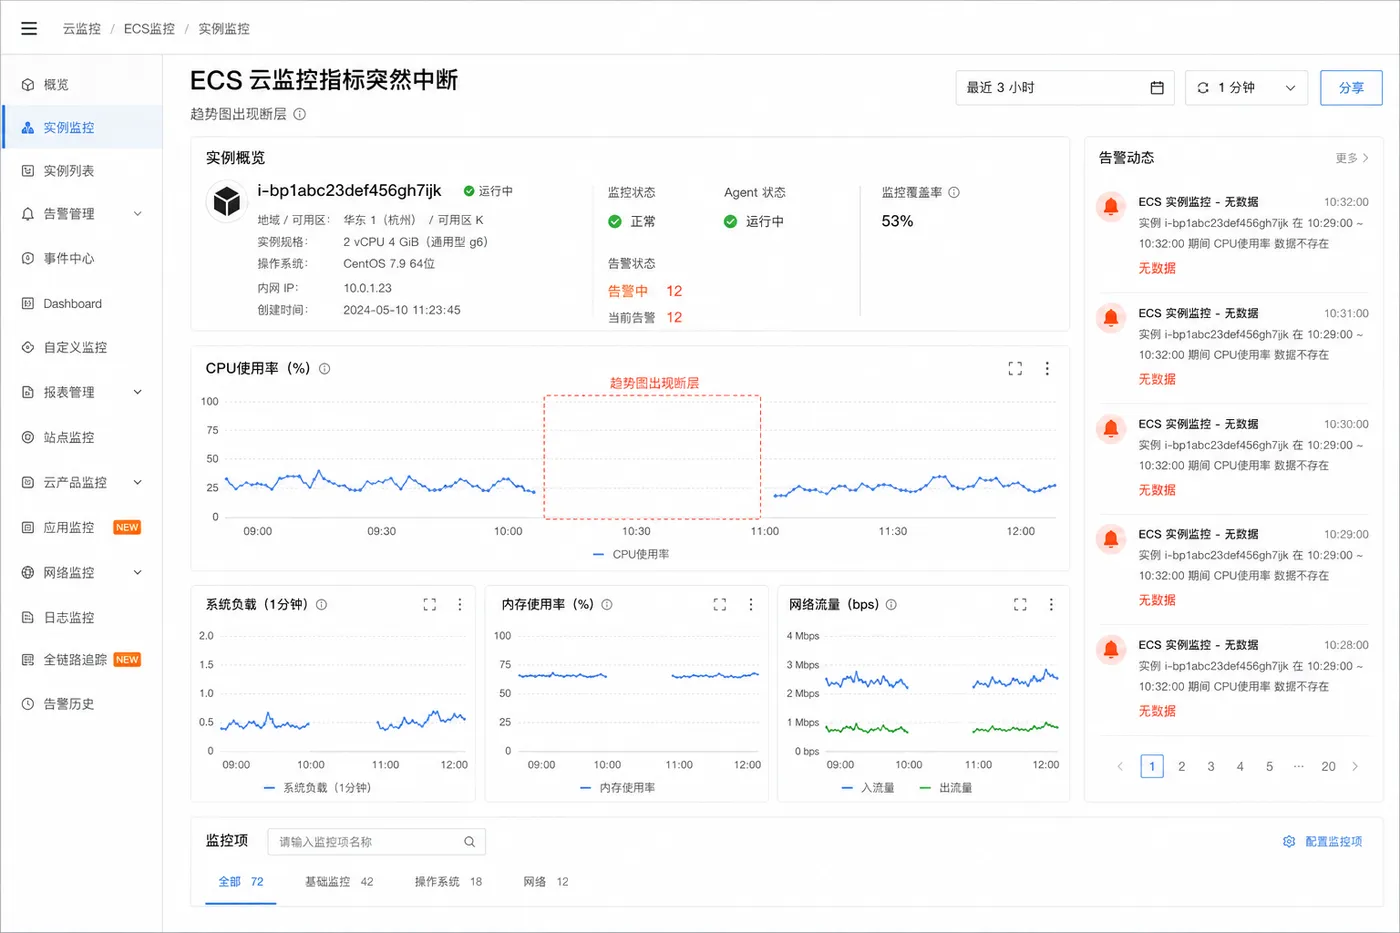1400x933 pixels.
Task: Click the 请输入监控项名称 search field
Action: [376, 842]
